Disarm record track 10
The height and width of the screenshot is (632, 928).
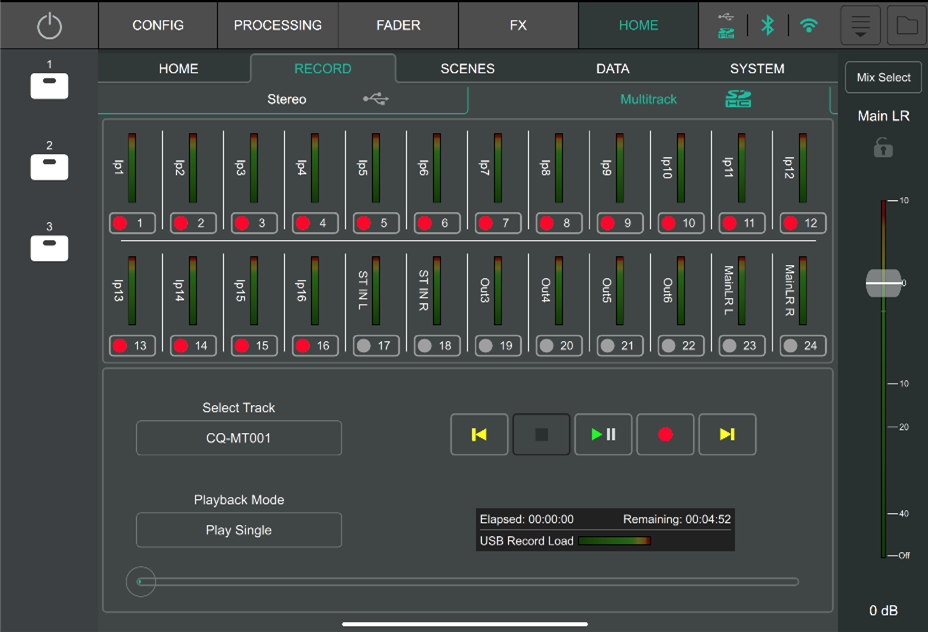coord(681,223)
